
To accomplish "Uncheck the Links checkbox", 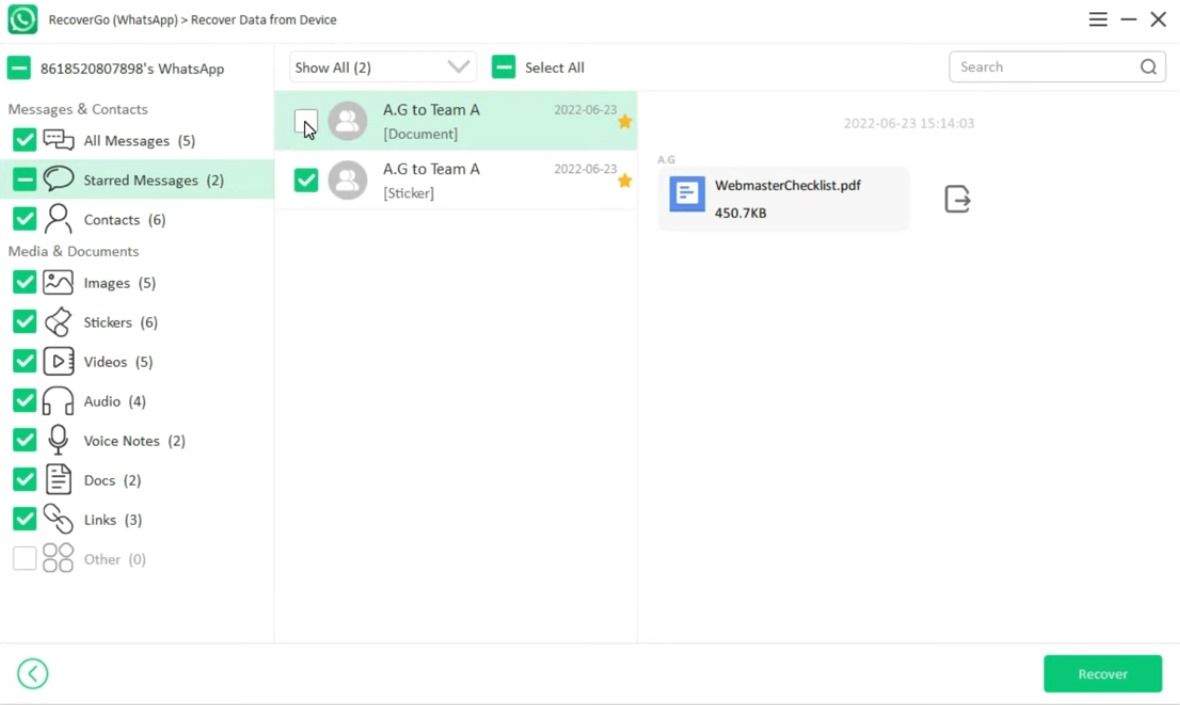I will pos(24,519).
